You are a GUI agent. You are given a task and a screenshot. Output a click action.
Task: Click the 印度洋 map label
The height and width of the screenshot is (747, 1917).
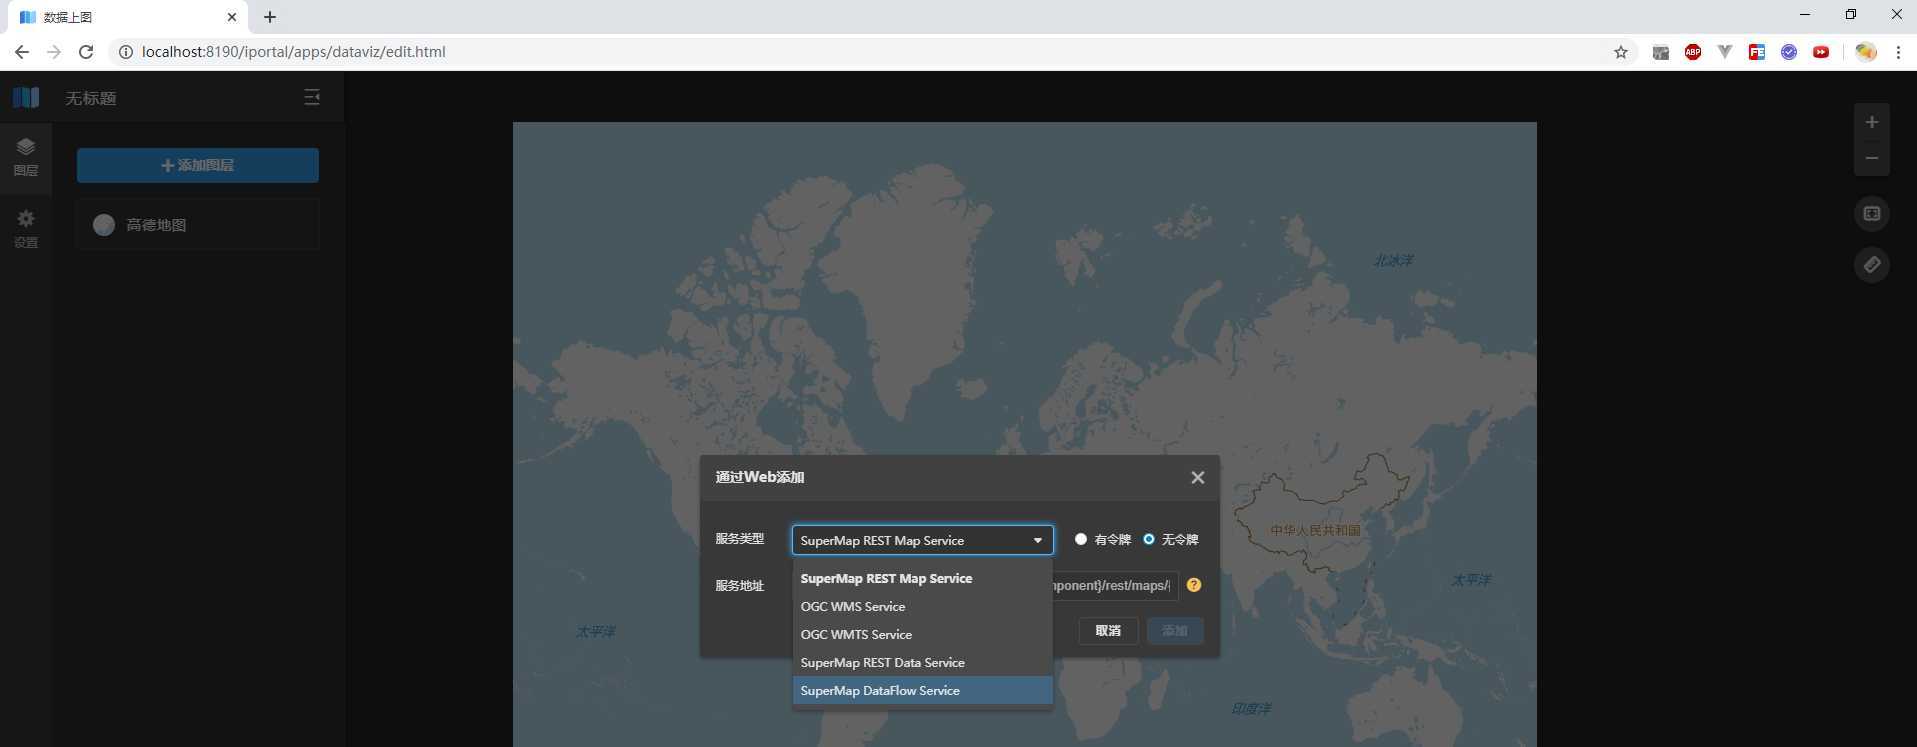tap(1251, 708)
